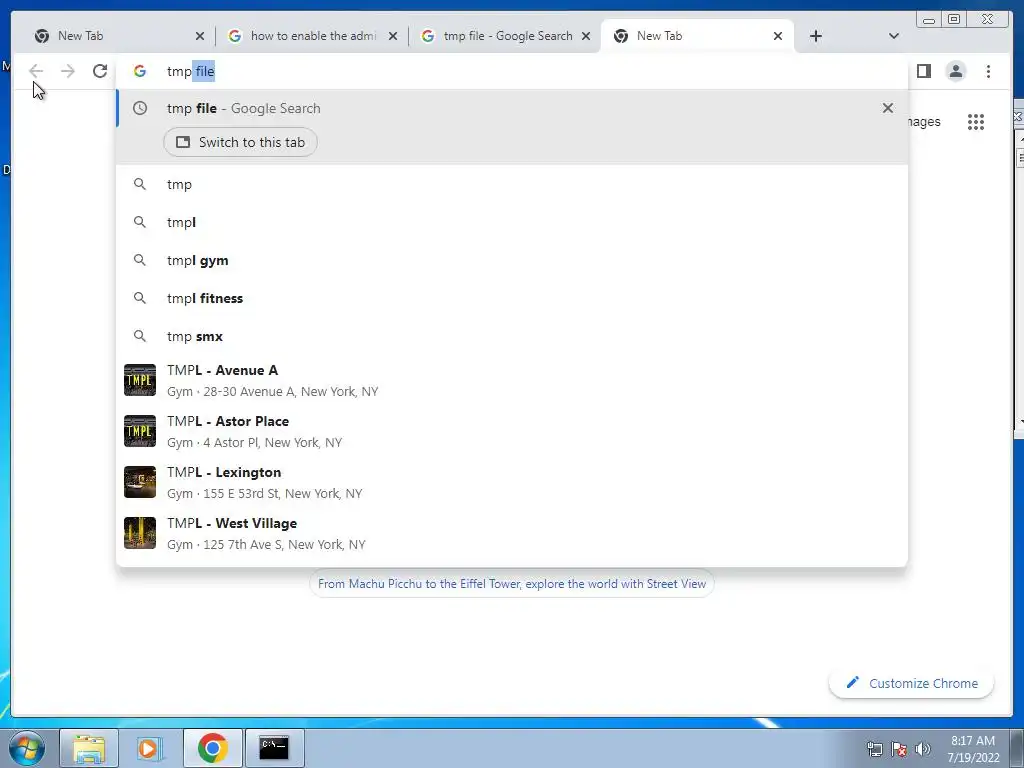Viewport: 1024px width, 768px height.
Task: Click Switch to this tab button
Action: [x=240, y=142]
